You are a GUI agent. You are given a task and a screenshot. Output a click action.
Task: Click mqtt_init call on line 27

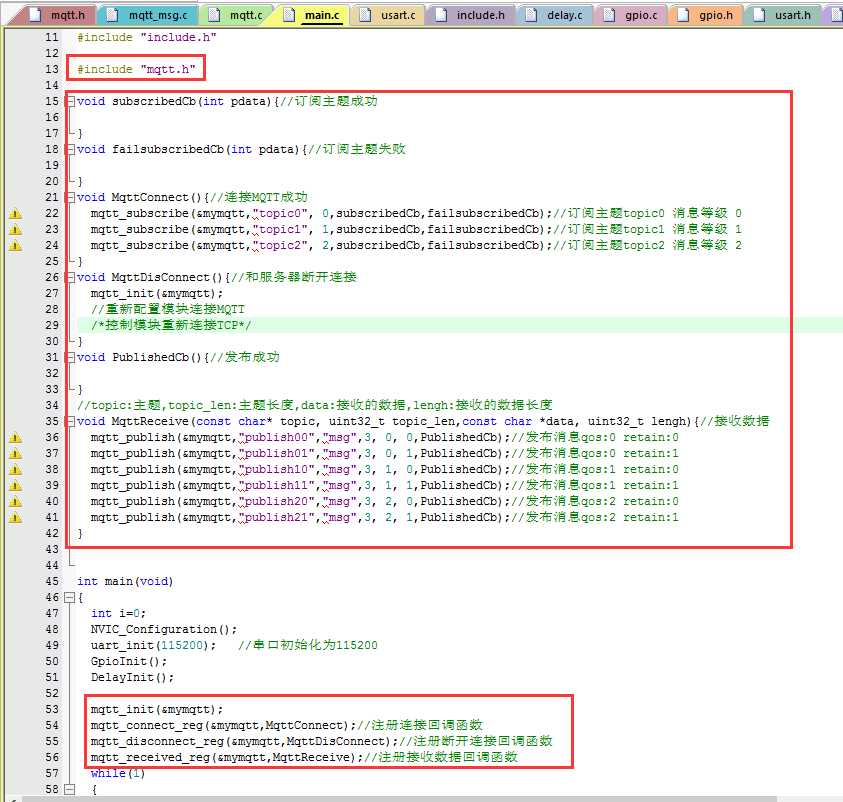pyautogui.click(x=156, y=293)
